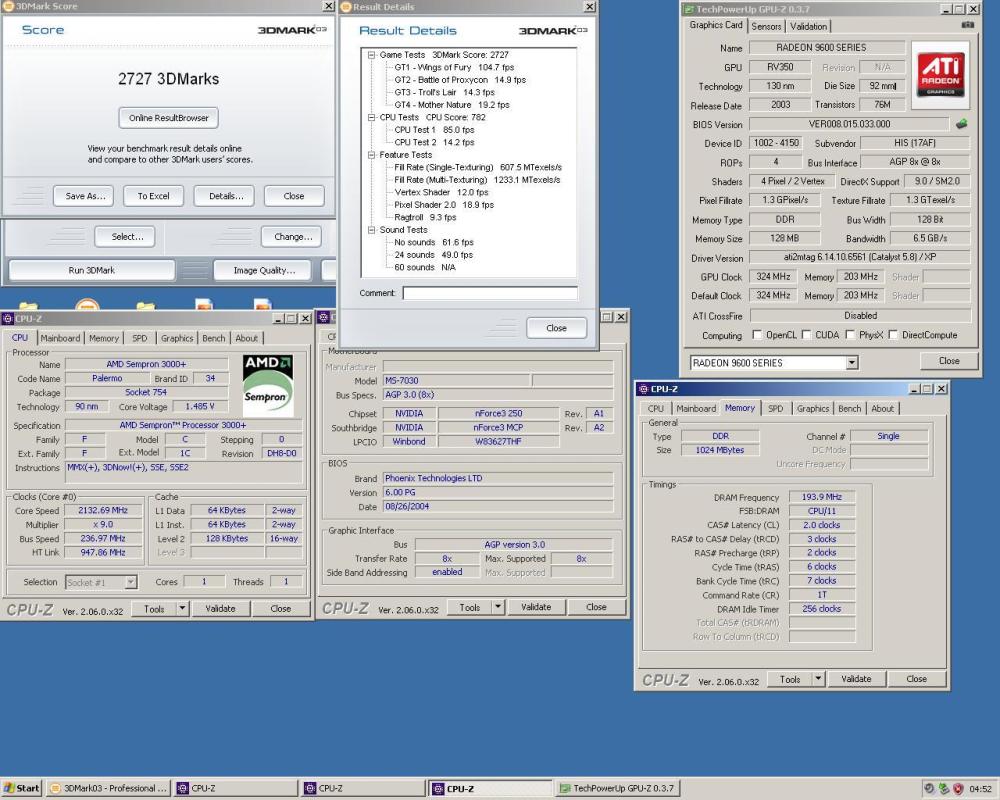Click the GPU-Z screenshot camera icon
Image resolution: width=1000 pixels, height=800 pixels.
pos(966,24)
